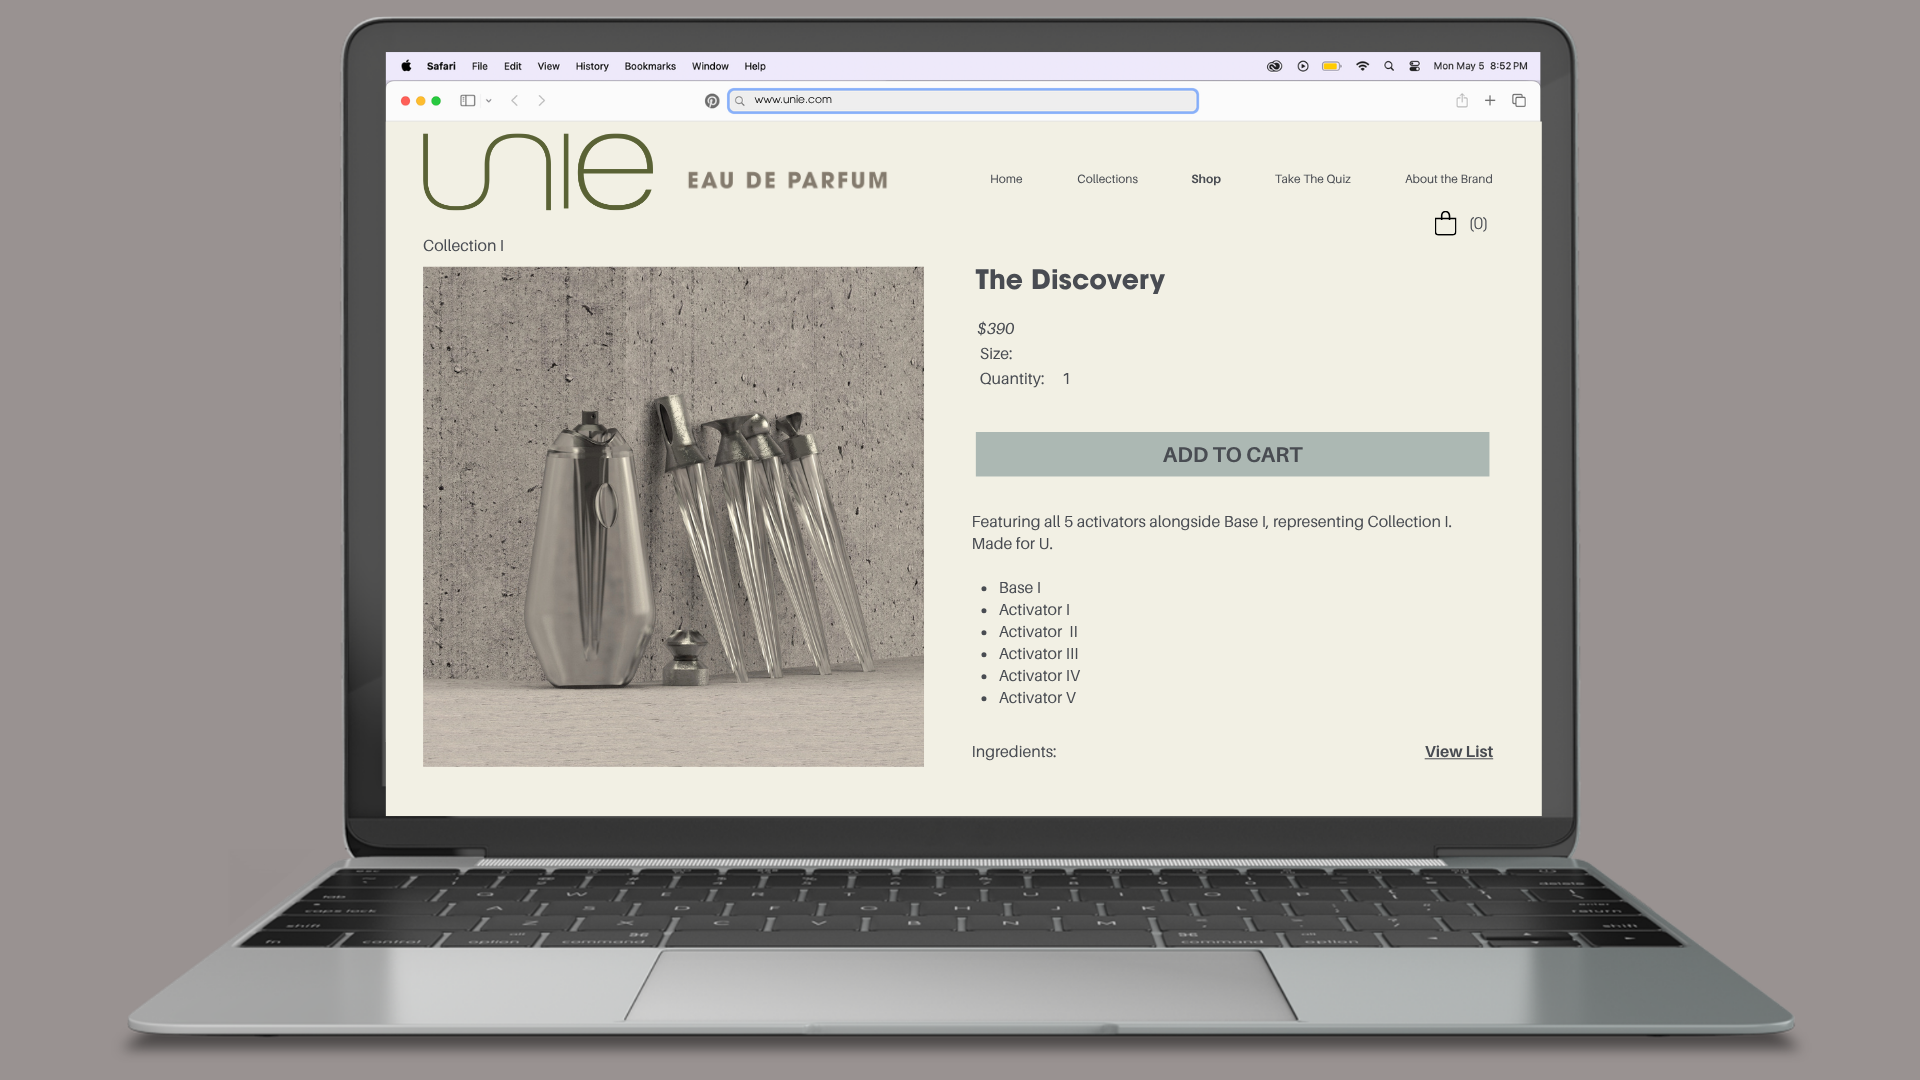This screenshot has width=1920, height=1080.
Task: Go to the Home page link
Action: 1006,179
